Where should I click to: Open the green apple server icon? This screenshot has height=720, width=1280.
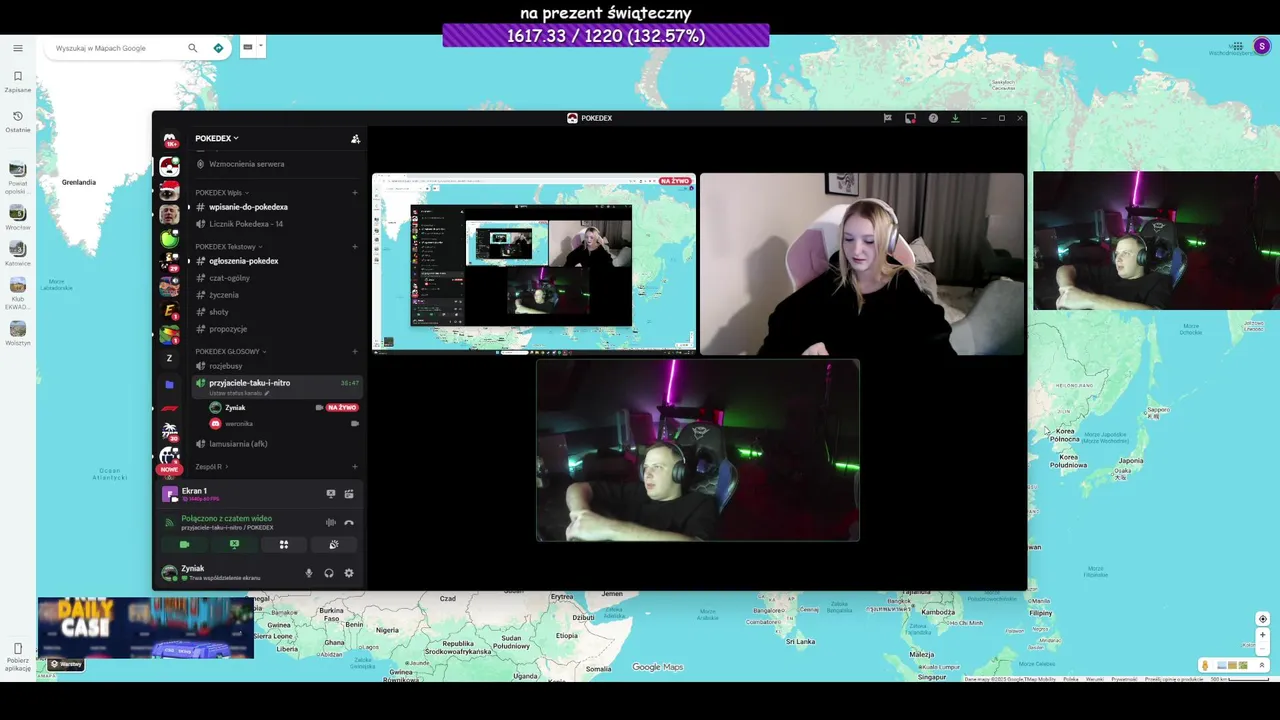coord(169,238)
